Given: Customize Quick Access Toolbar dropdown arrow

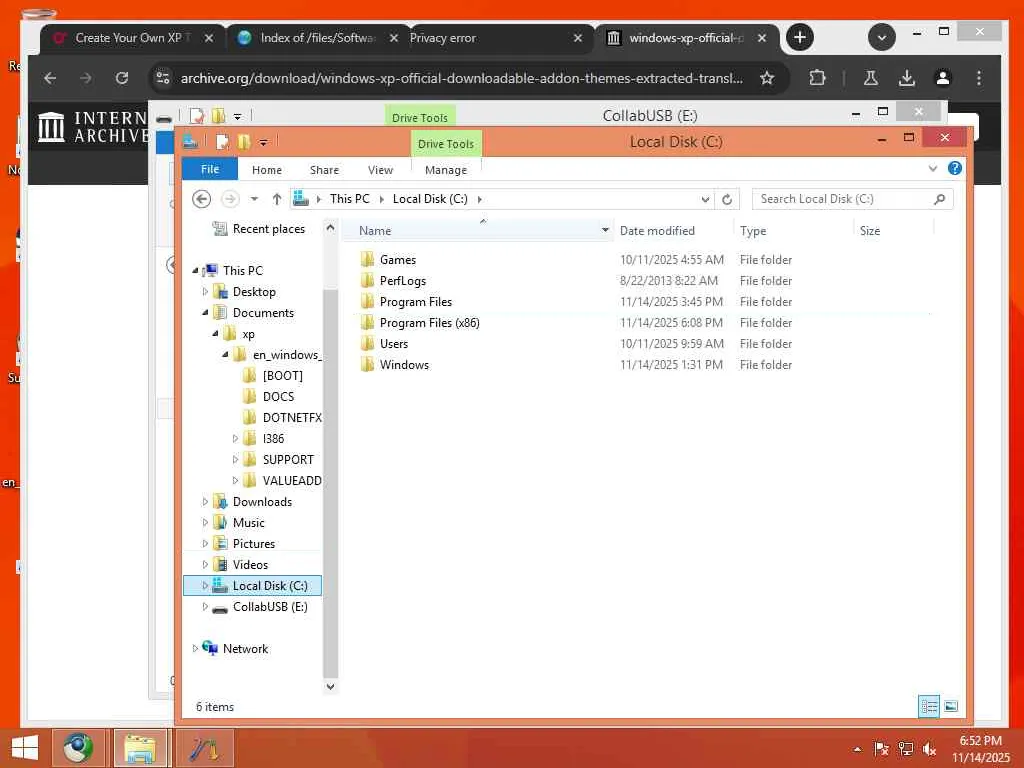Looking at the screenshot, I should 263,142.
